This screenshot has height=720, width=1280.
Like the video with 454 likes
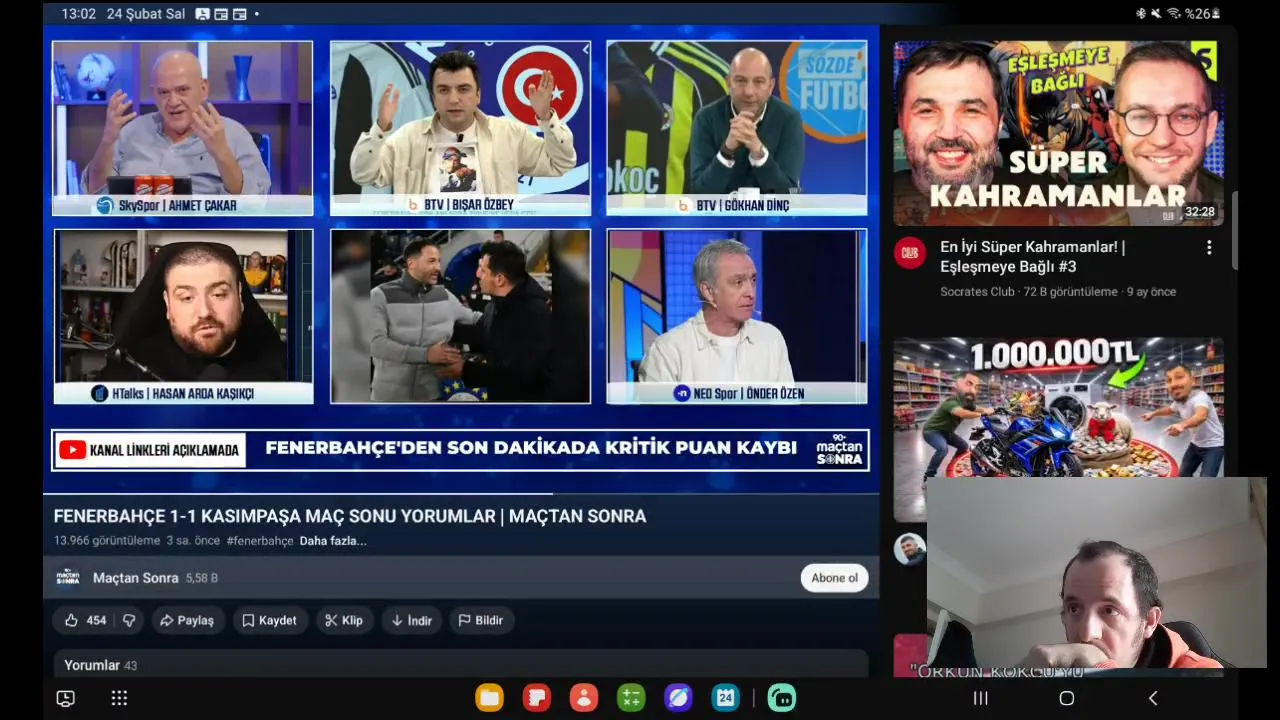click(x=85, y=620)
